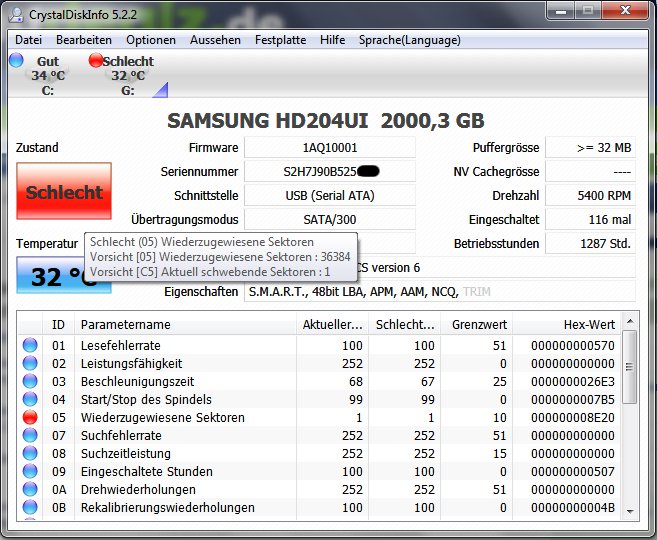Close the CrystalDiskInfo window
This screenshot has width=657, height=540.
(x=625, y=10)
